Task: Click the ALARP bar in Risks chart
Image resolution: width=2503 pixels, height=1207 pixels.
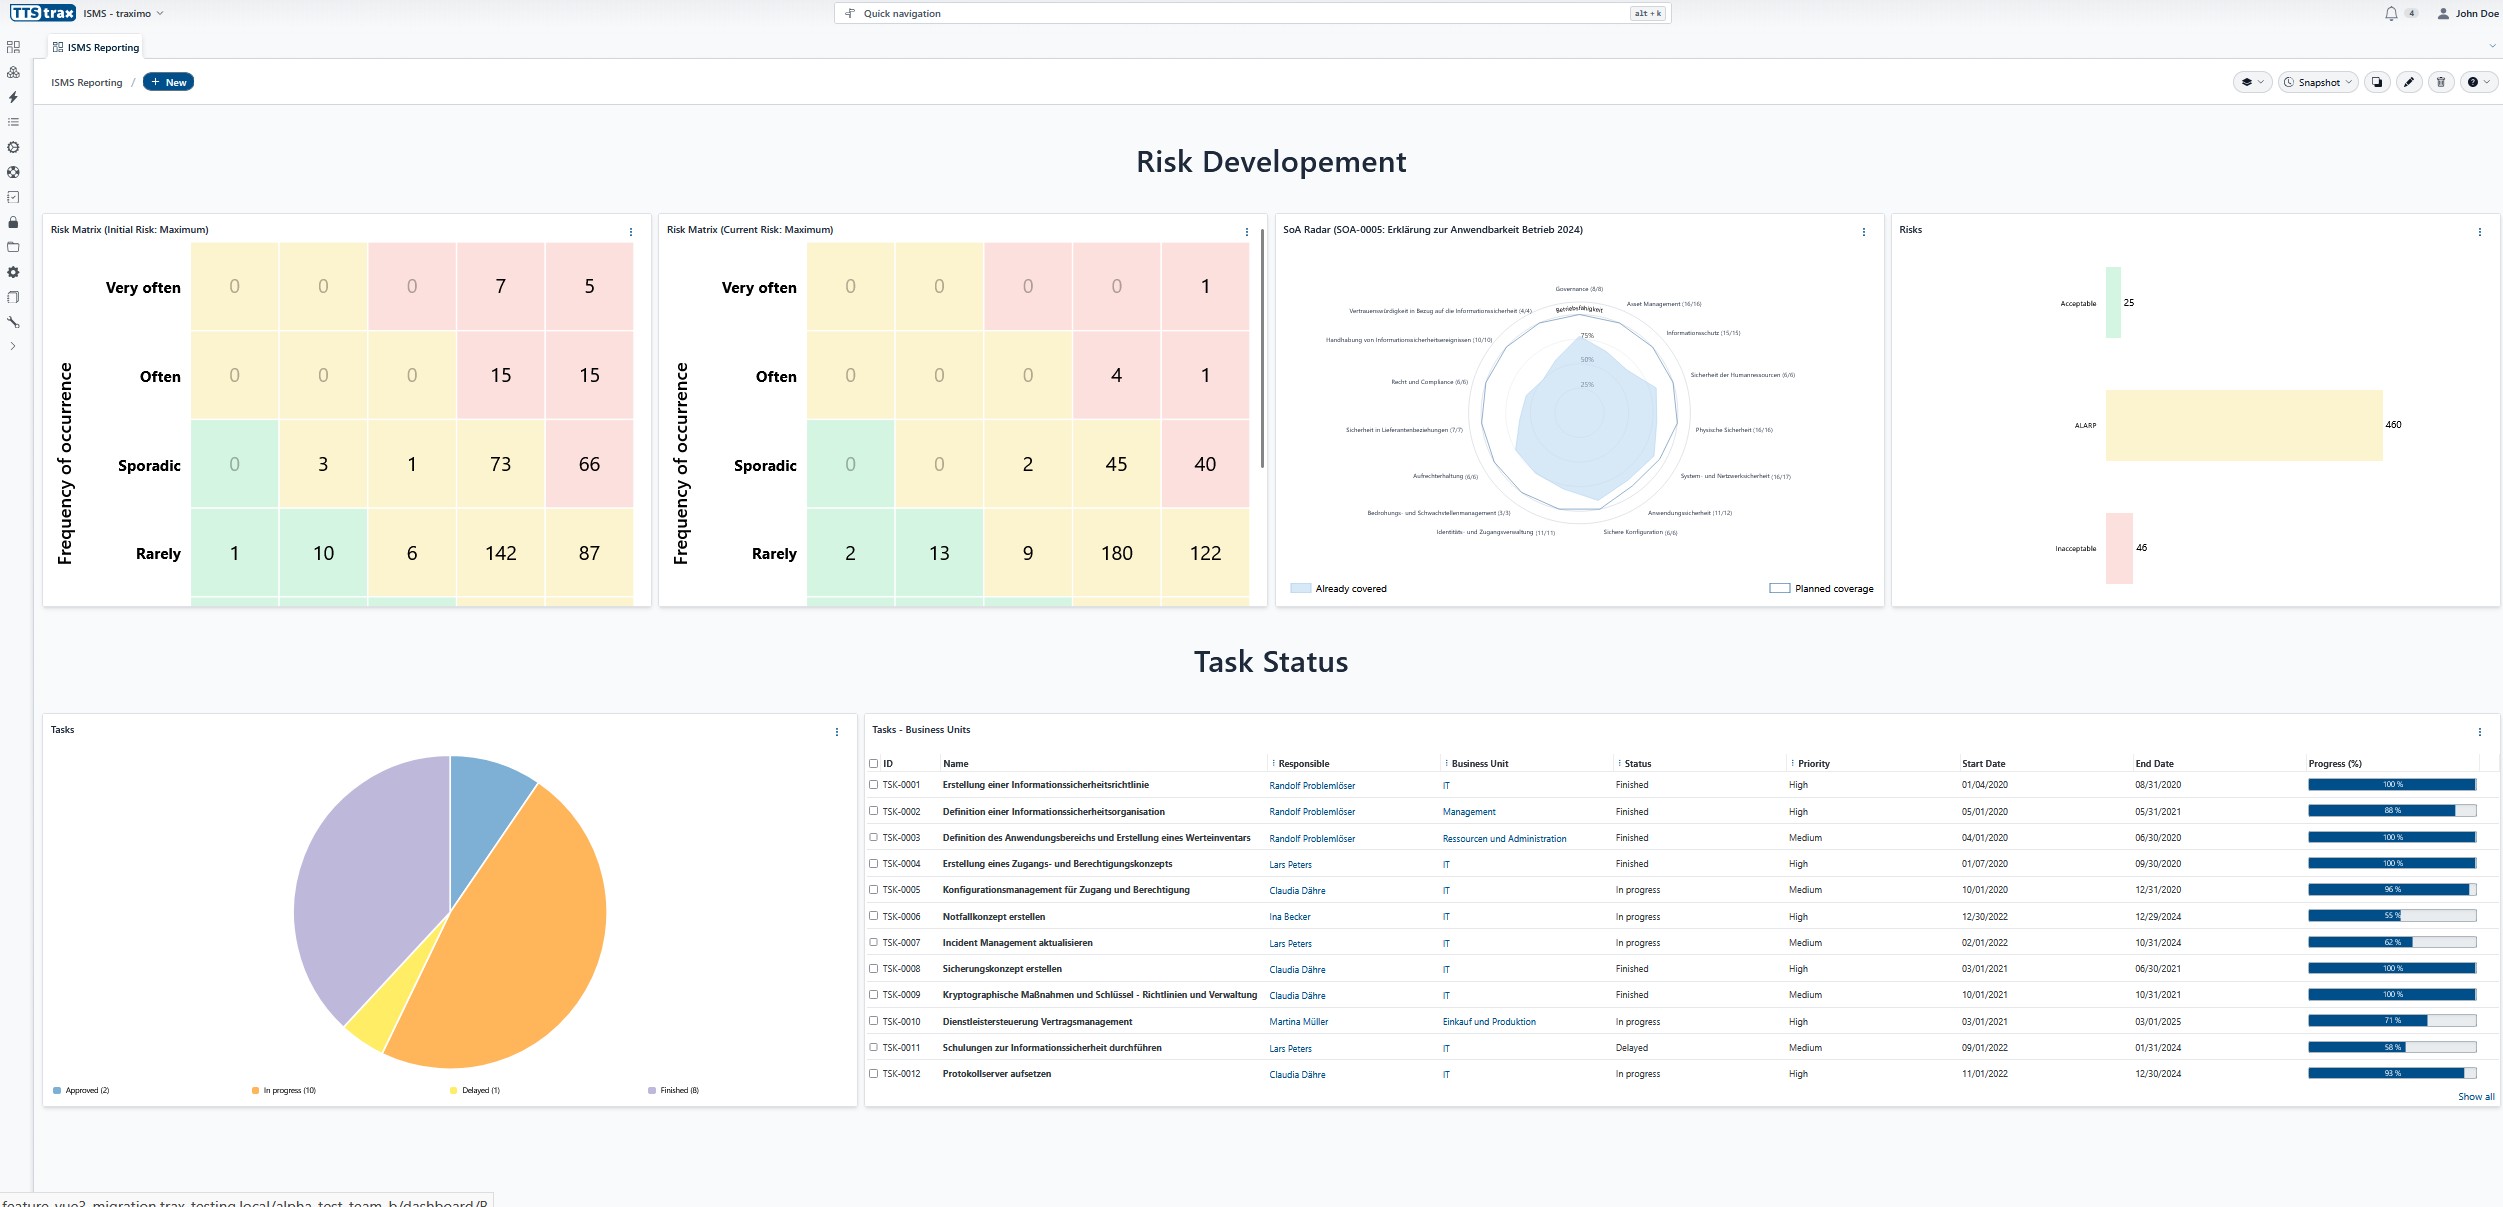Action: coord(2243,426)
